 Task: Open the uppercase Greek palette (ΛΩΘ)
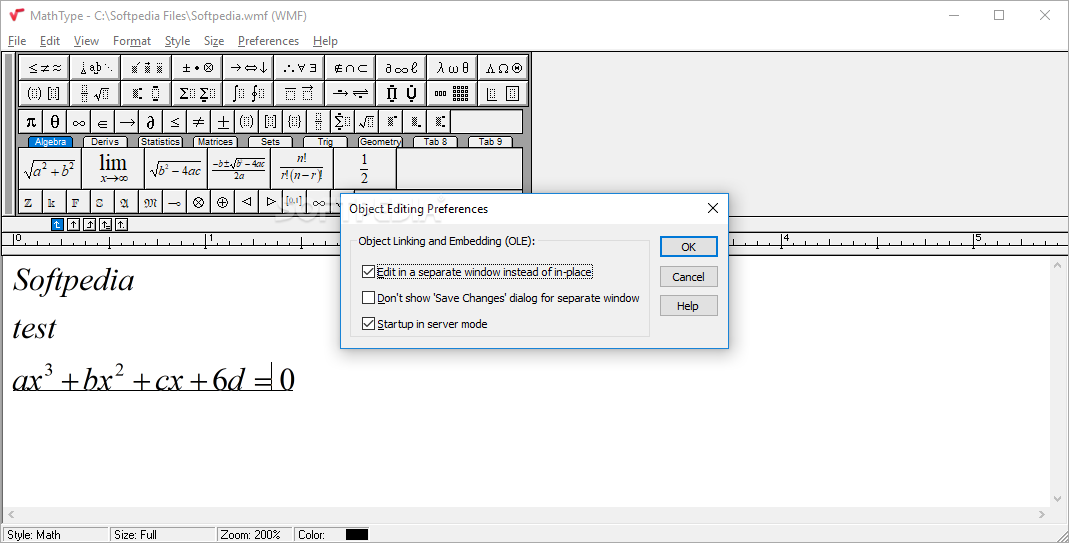point(503,68)
